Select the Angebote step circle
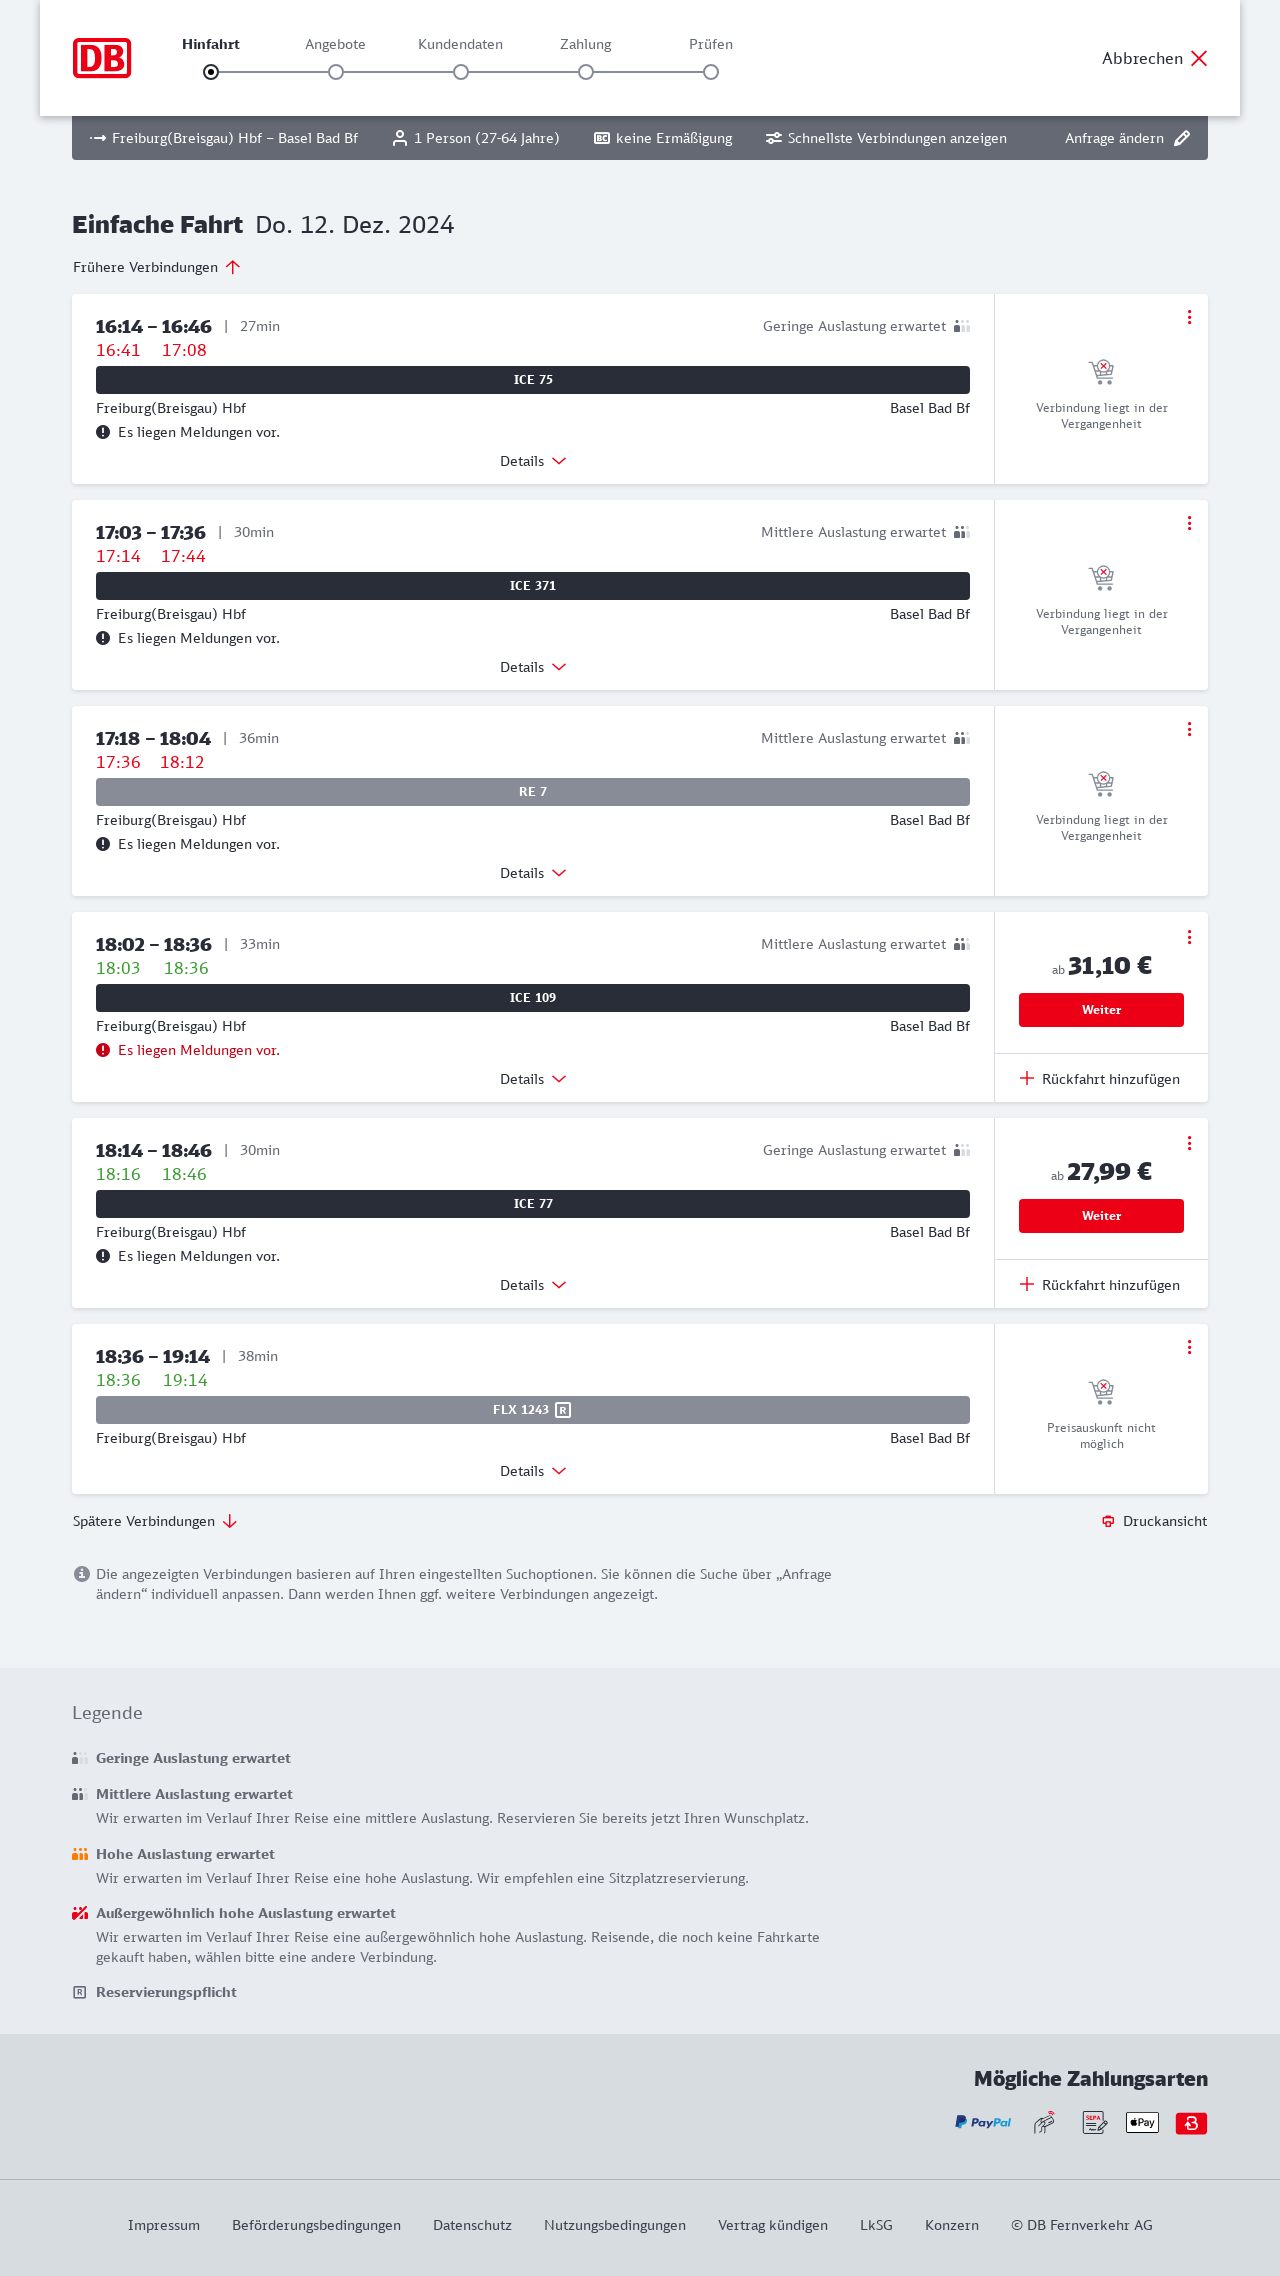The image size is (1280, 2276). [x=336, y=72]
